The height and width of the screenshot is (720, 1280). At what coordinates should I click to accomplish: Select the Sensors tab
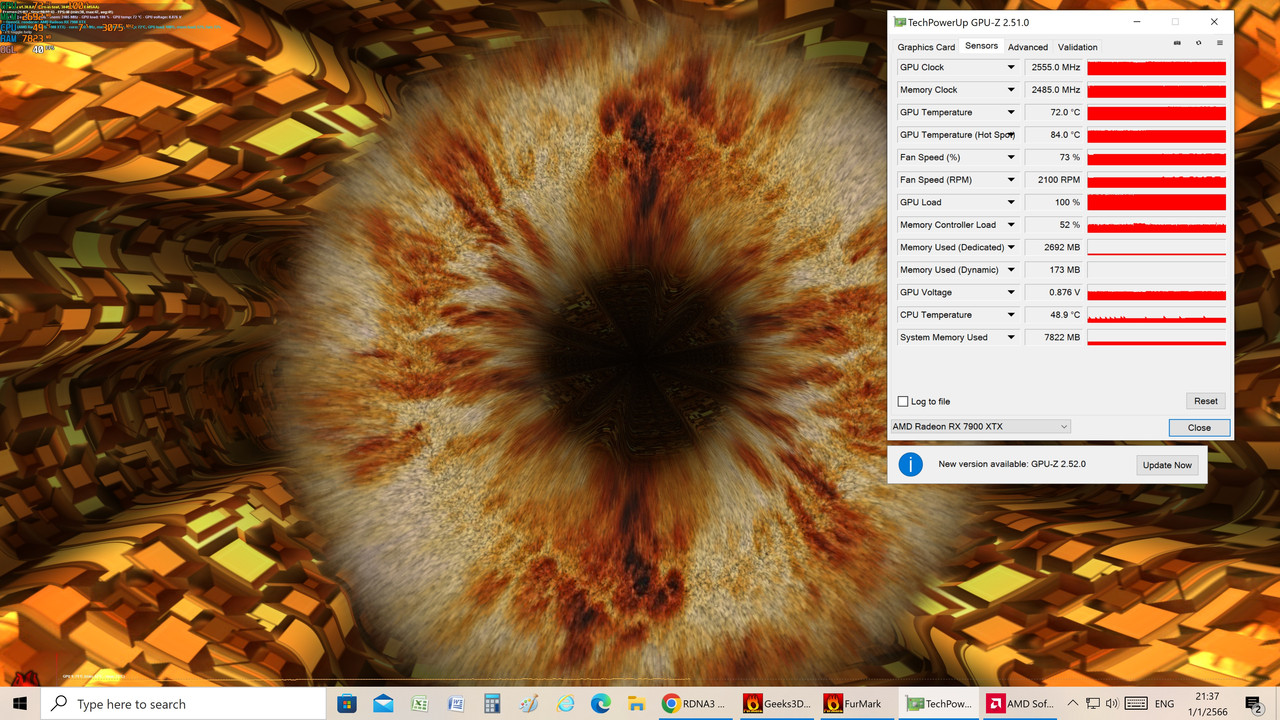coord(981,46)
